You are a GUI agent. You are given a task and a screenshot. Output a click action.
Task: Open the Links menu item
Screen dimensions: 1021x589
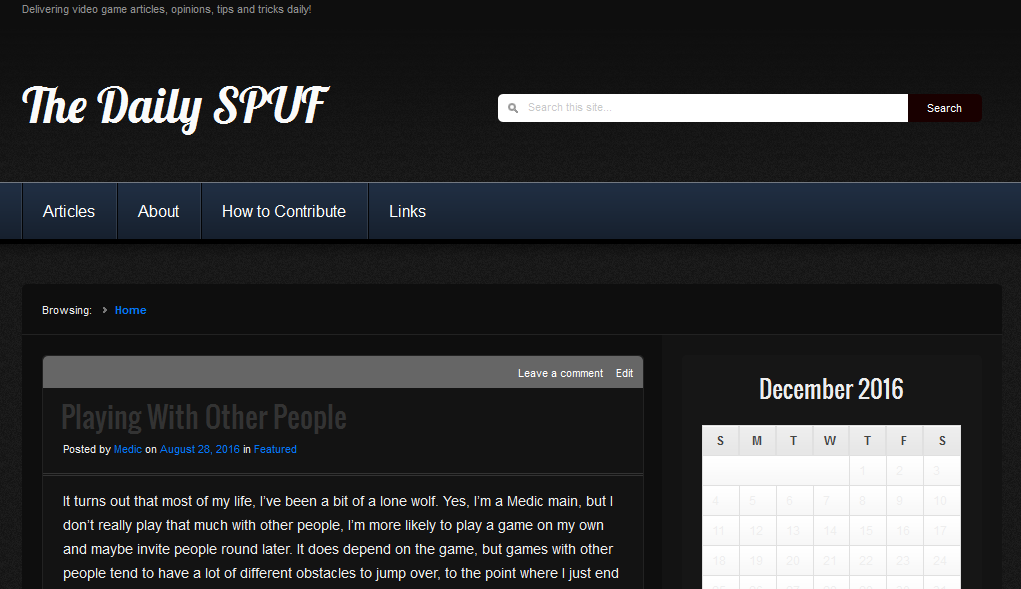(408, 212)
